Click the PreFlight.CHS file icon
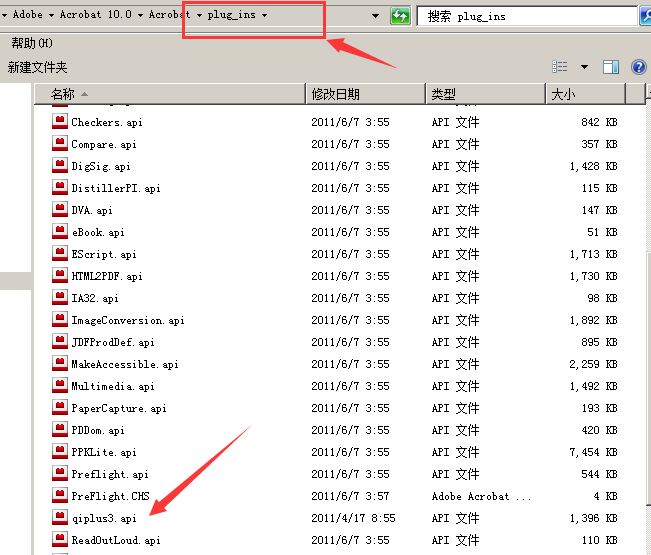This screenshot has height=555, width=651. click(x=60, y=496)
